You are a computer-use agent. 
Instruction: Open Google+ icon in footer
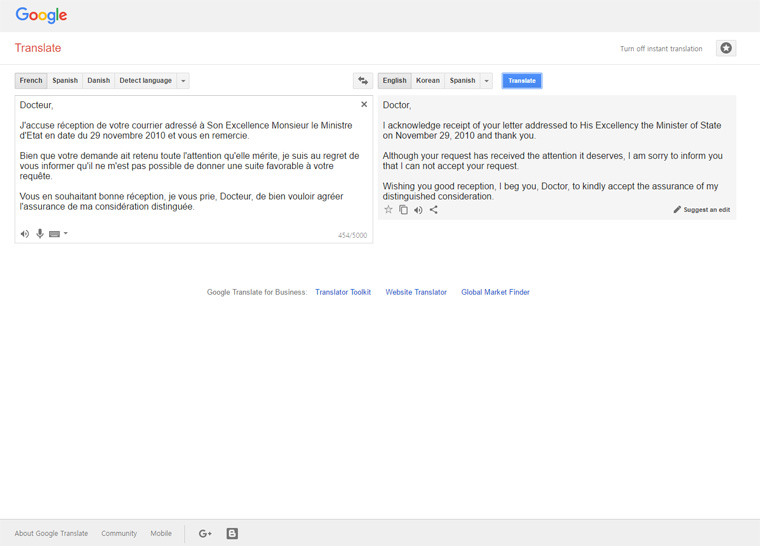(x=205, y=533)
